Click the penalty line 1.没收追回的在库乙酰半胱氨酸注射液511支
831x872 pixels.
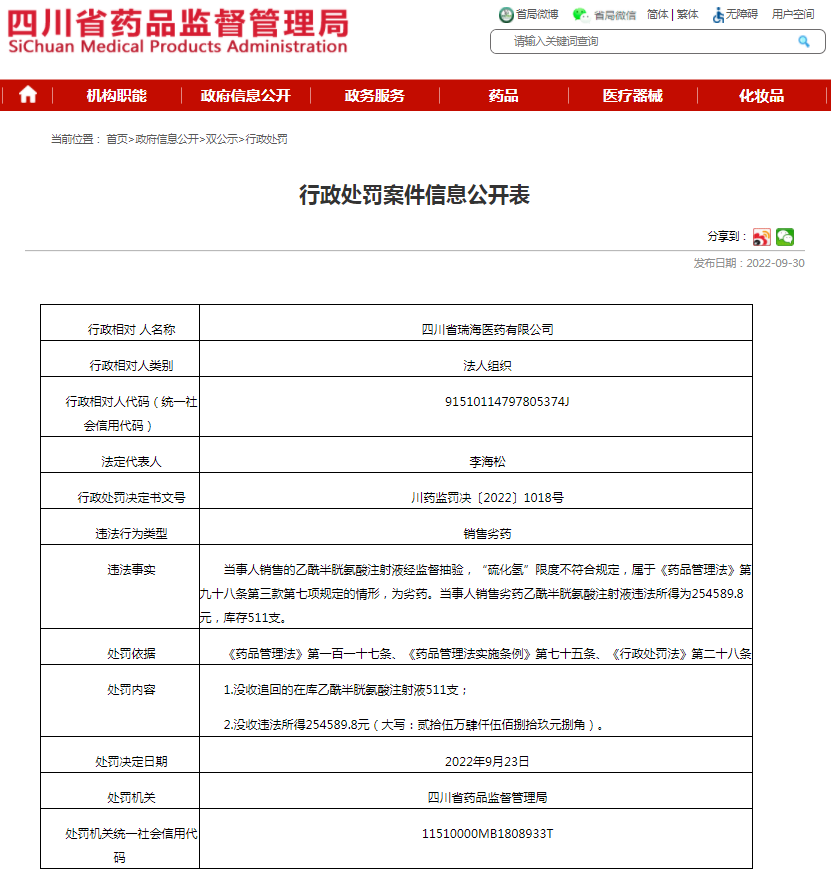coord(345,690)
